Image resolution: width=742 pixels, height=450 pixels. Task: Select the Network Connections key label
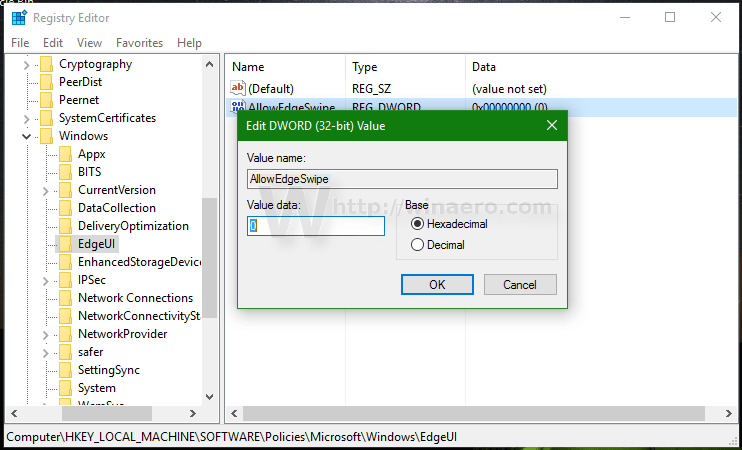[x=135, y=298]
